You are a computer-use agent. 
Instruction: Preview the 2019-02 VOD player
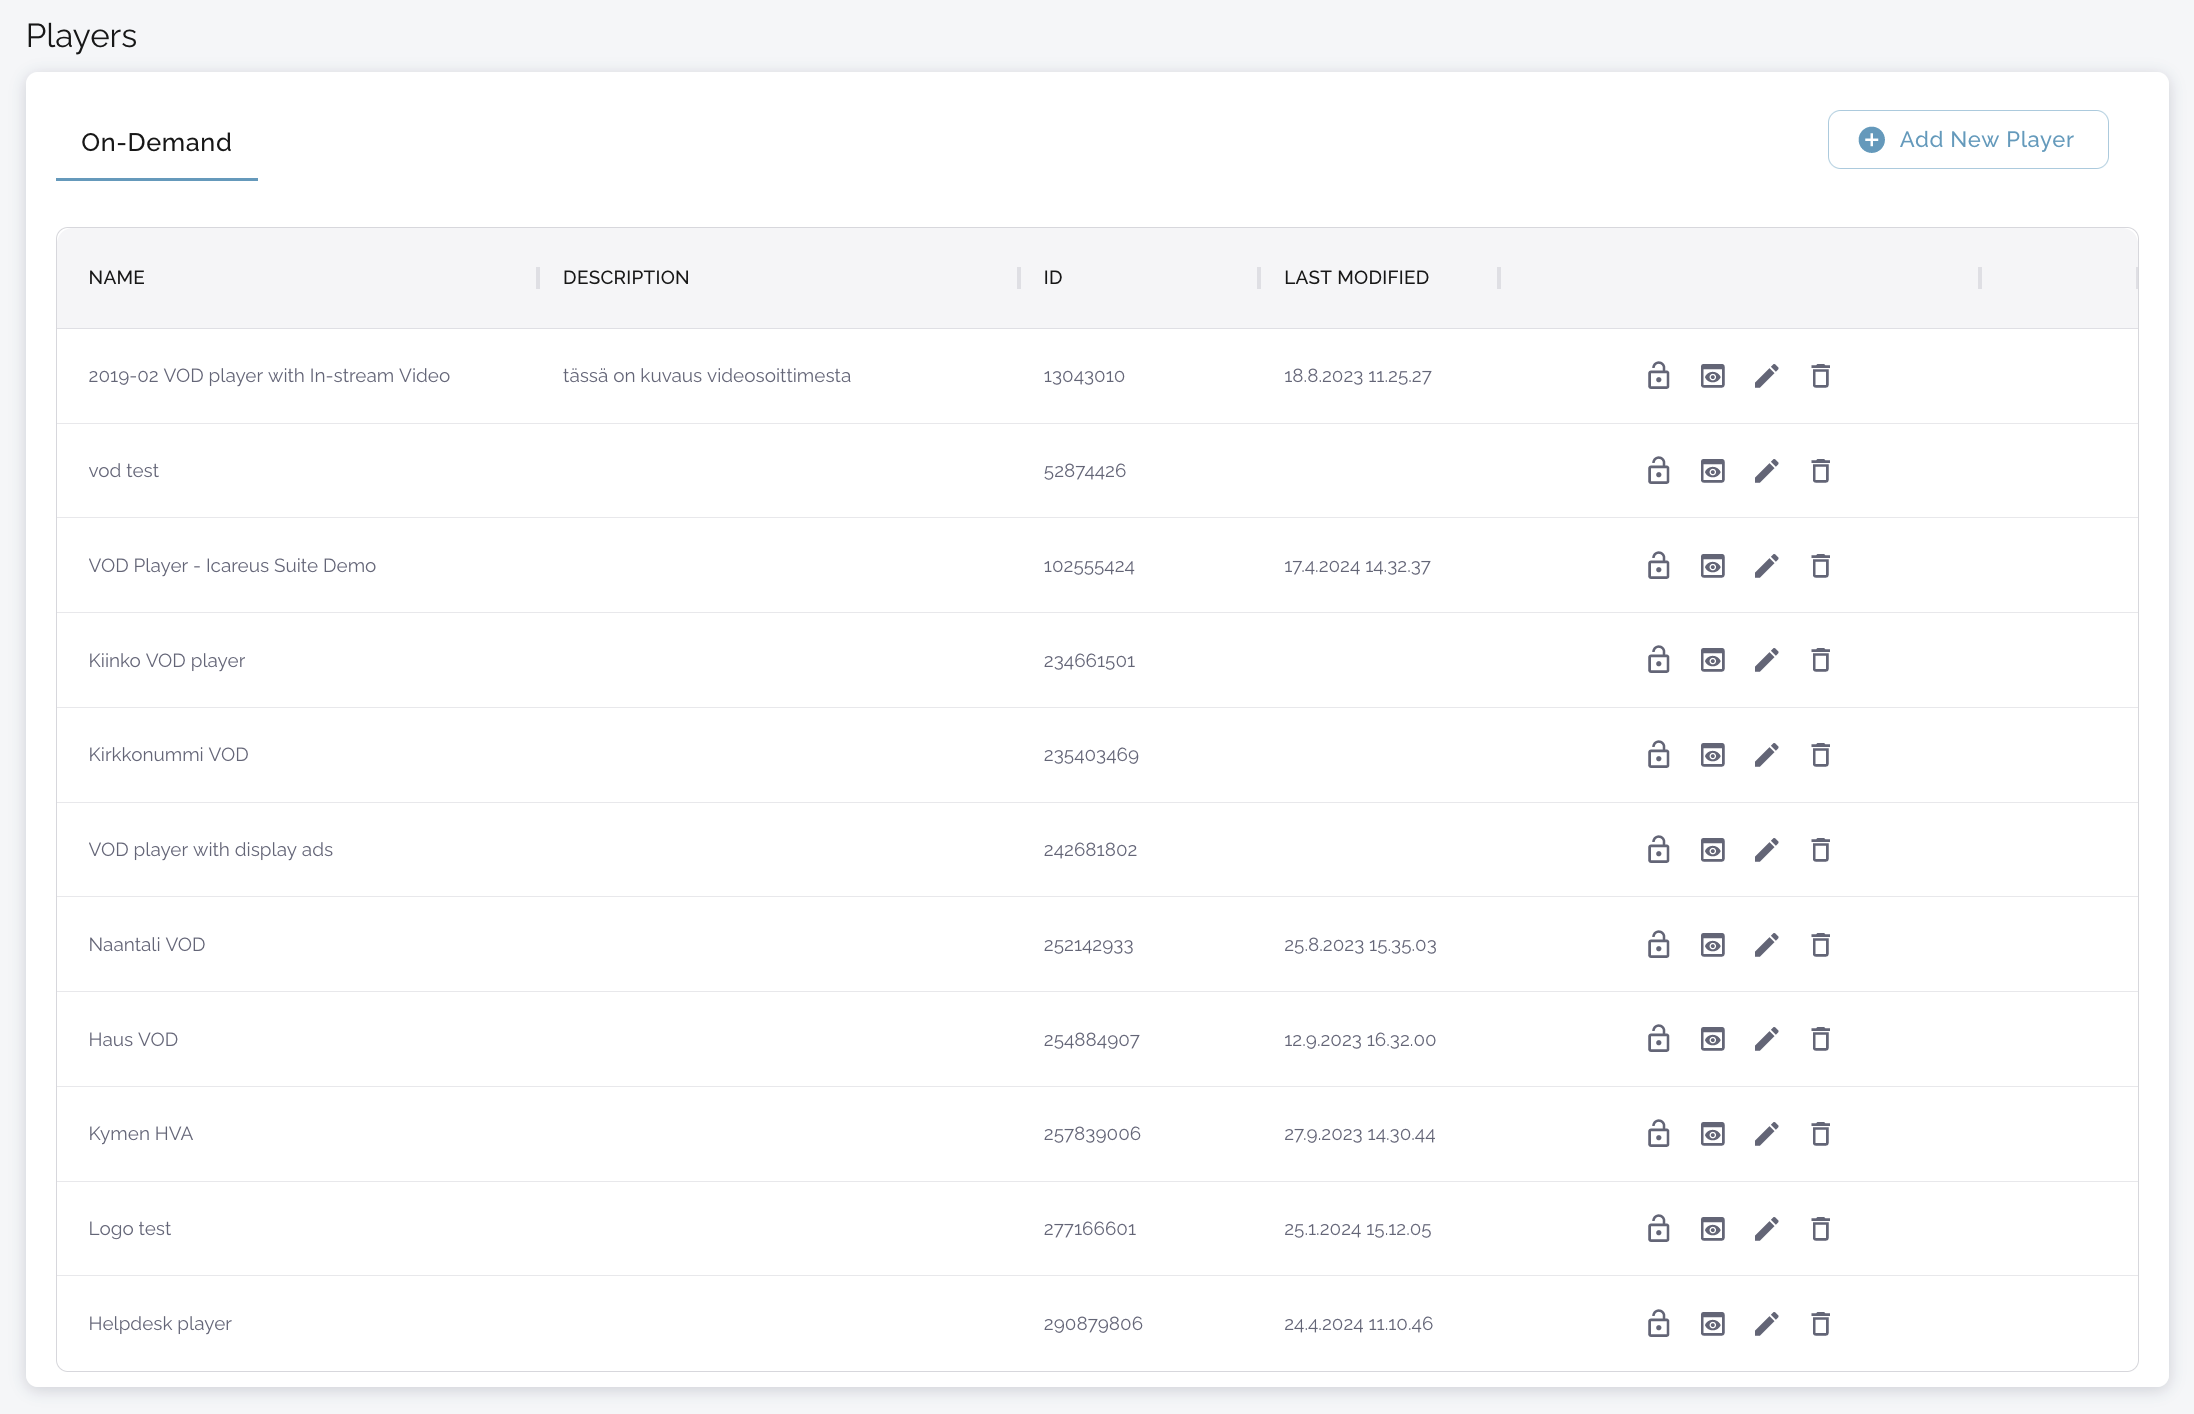[x=1712, y=376]
